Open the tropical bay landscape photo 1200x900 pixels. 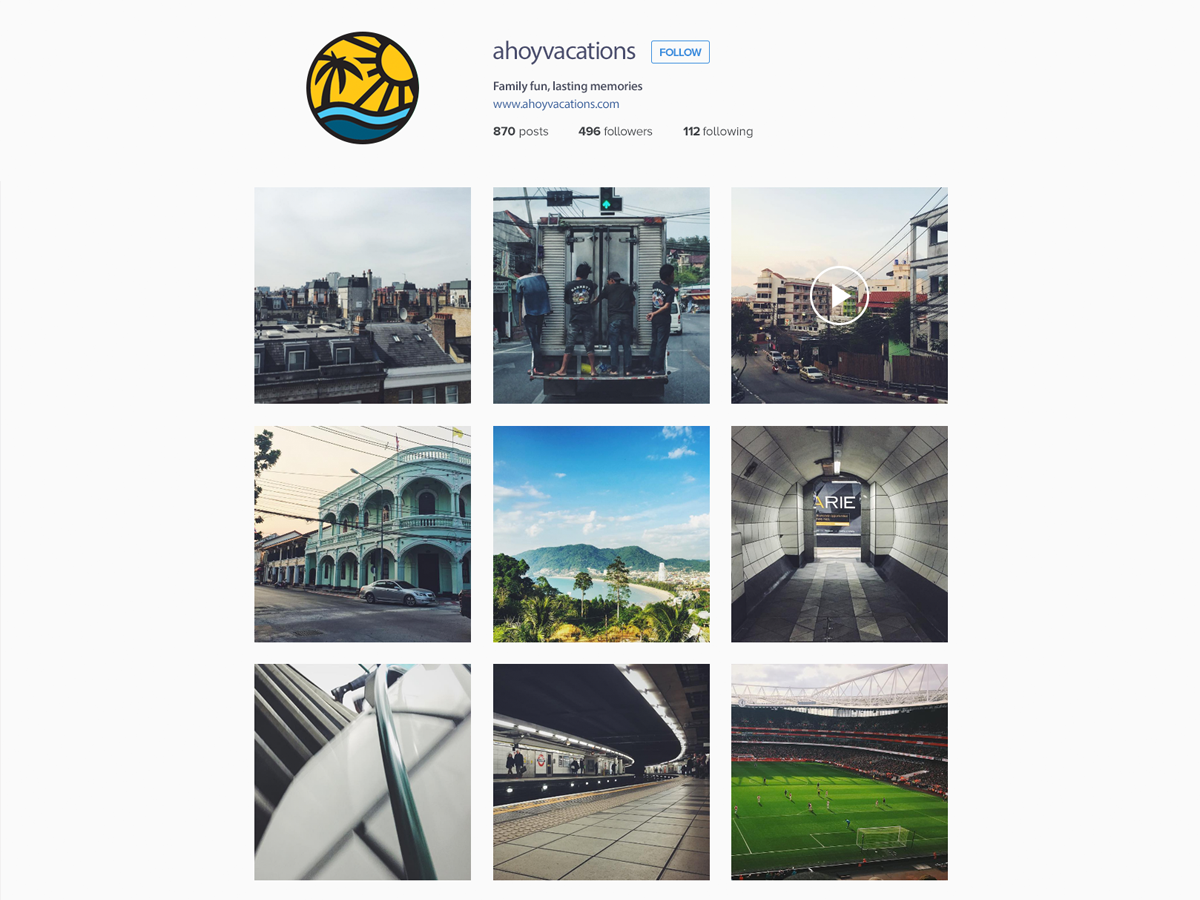coord(601,534)
